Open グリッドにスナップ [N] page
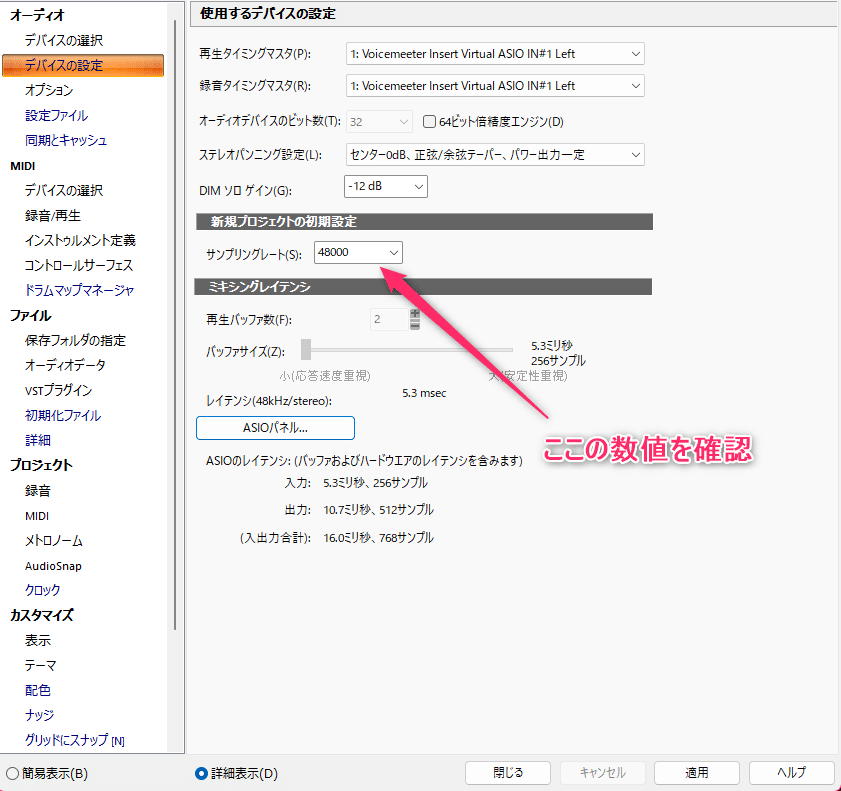Image resolution: width=841 pixels, height=791 pixels. (75, 740)
